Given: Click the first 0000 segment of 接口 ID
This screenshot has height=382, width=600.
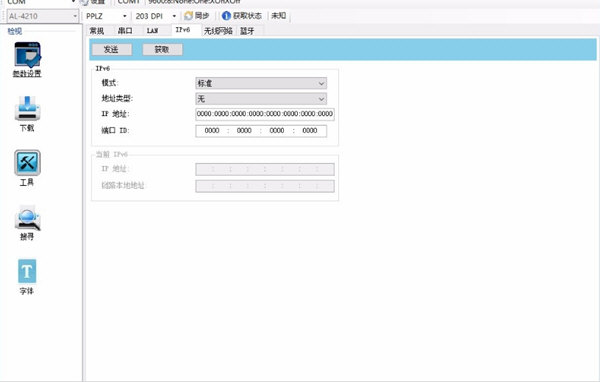Looking at the screenshot, I should click(212, 131).
